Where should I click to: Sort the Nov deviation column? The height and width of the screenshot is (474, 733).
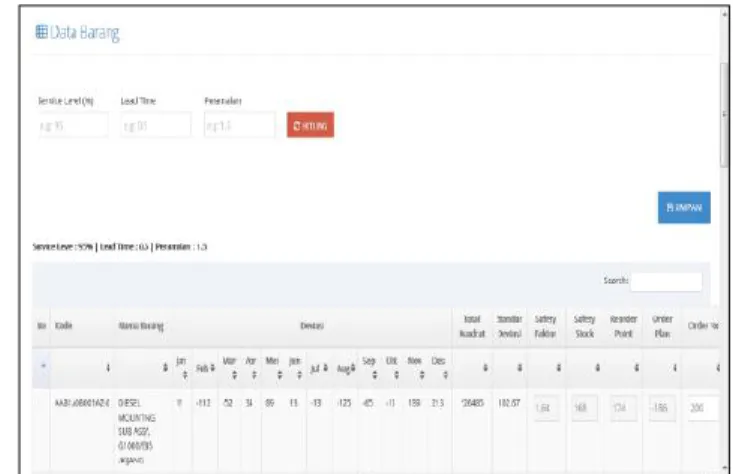point(422,375)
